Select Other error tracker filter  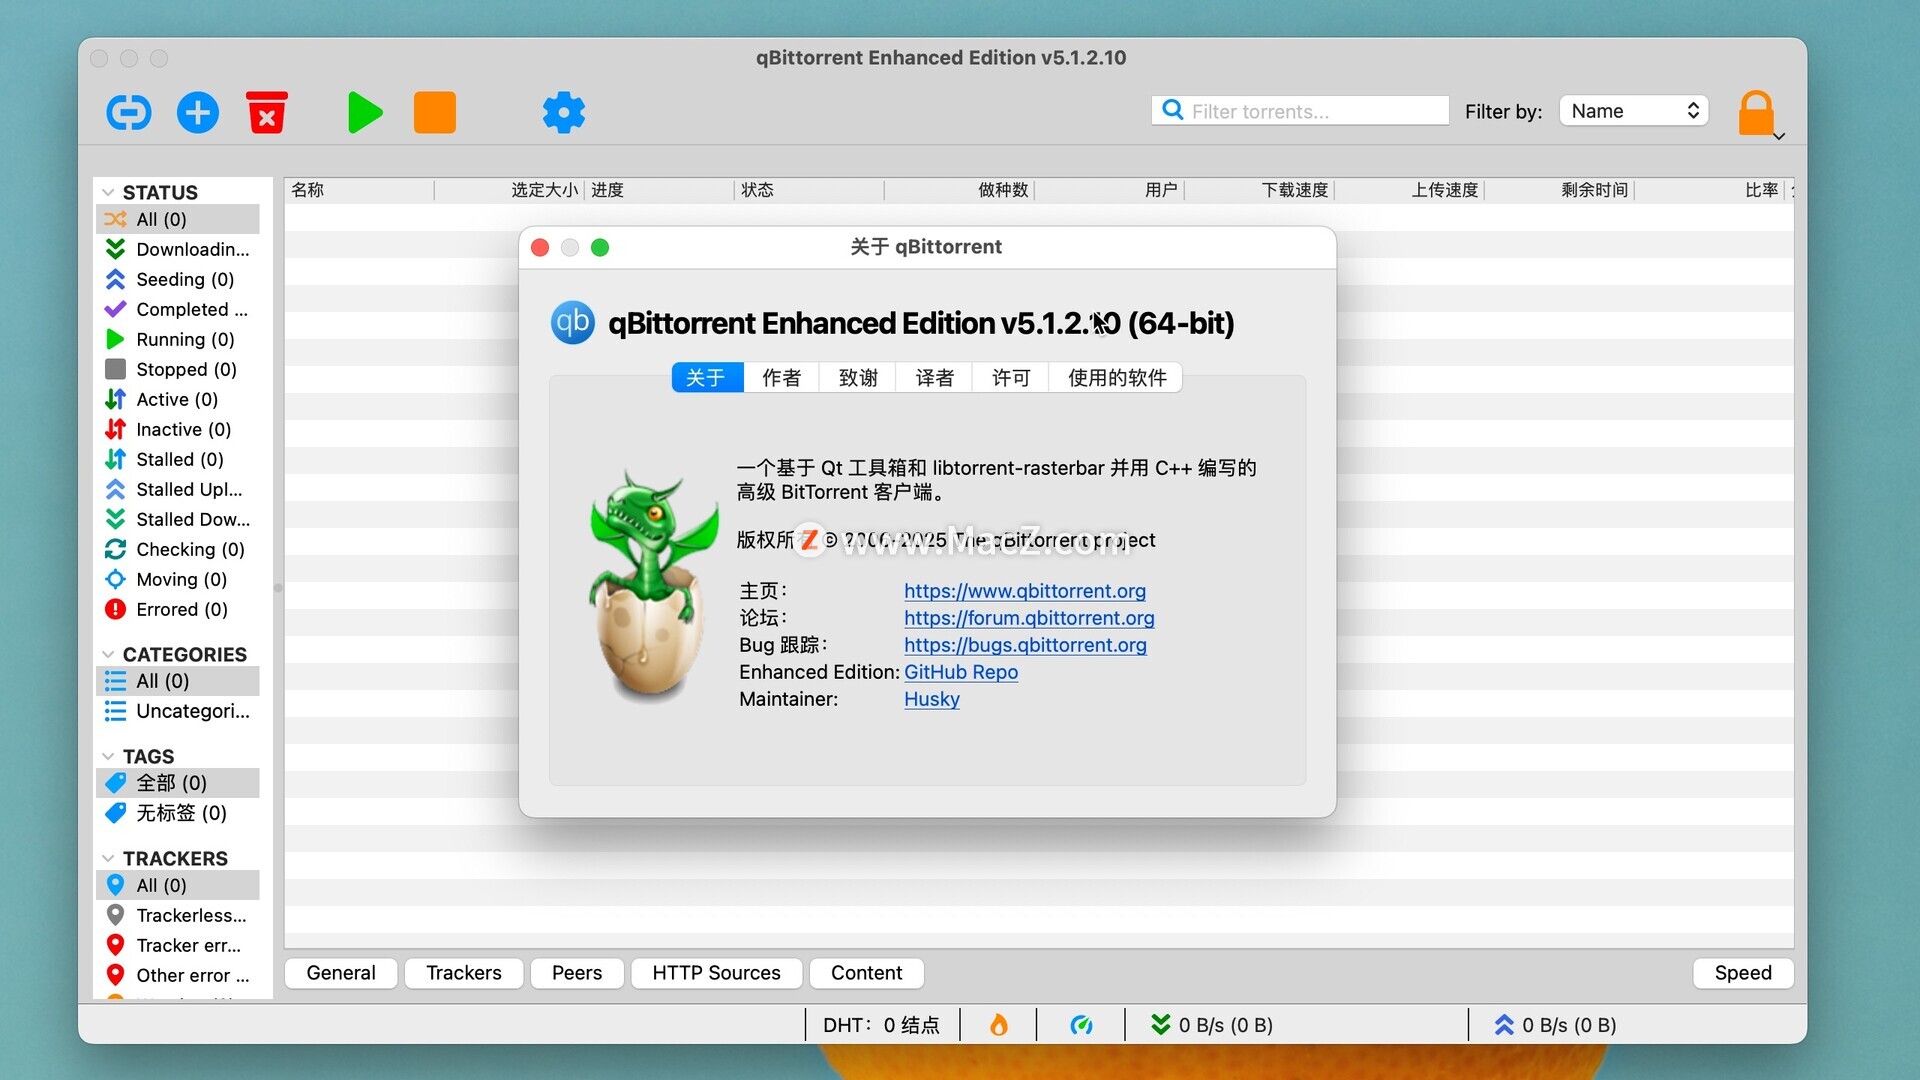tap(178, 975)
